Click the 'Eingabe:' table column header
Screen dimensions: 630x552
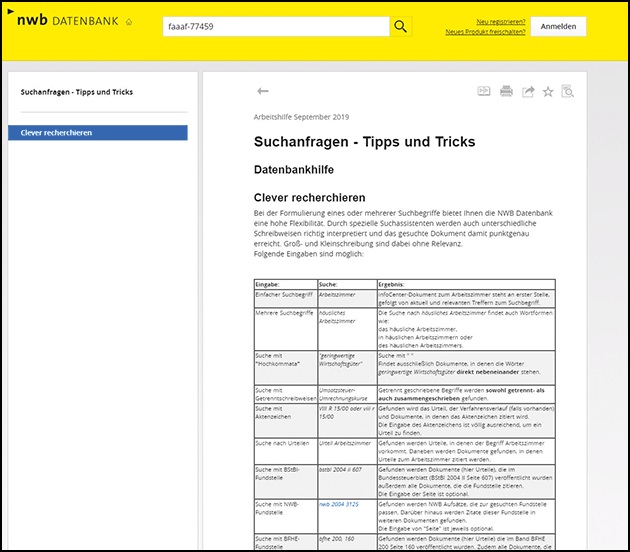tap(267, 284)
